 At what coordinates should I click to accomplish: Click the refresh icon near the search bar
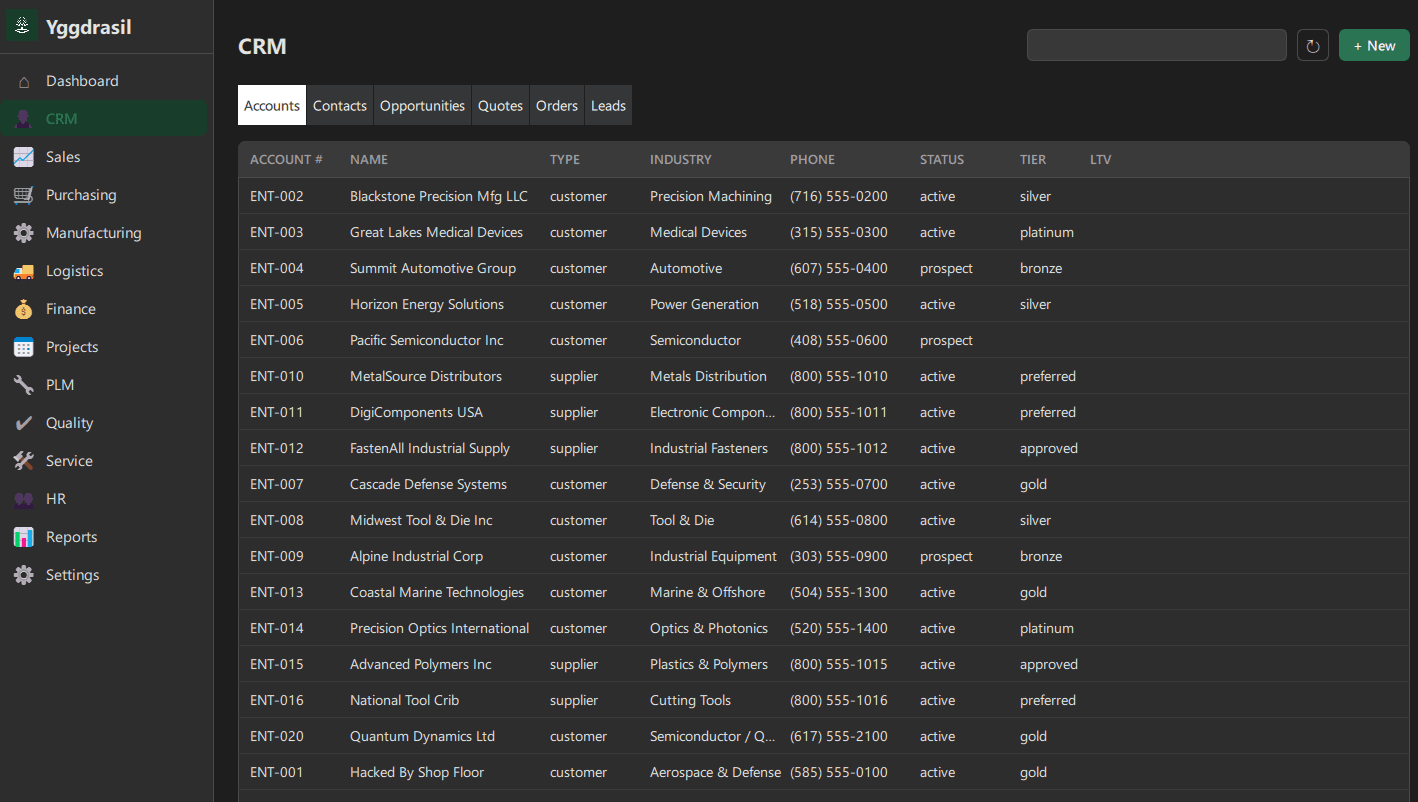pos(1312,45)
